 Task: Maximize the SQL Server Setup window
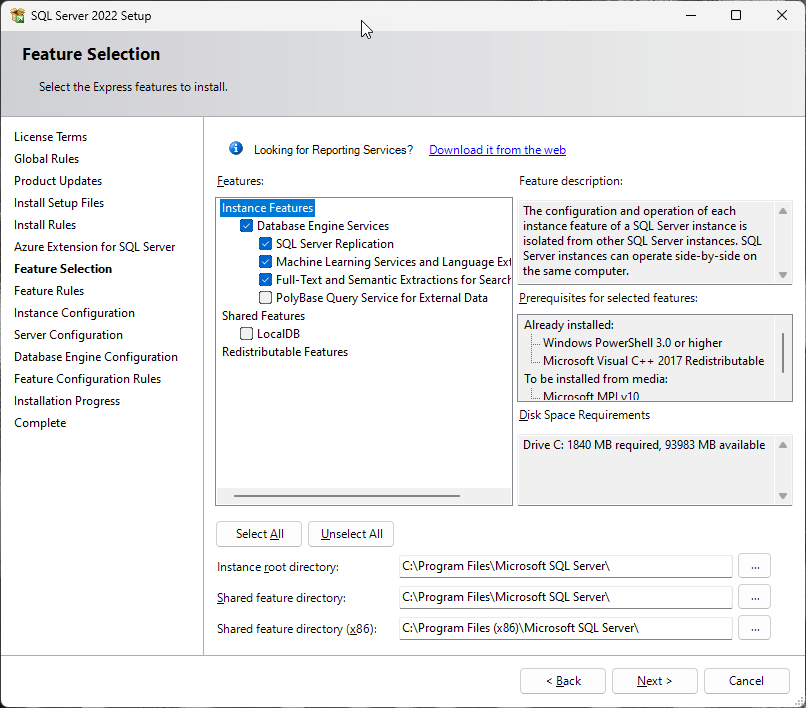pos(736,16)
